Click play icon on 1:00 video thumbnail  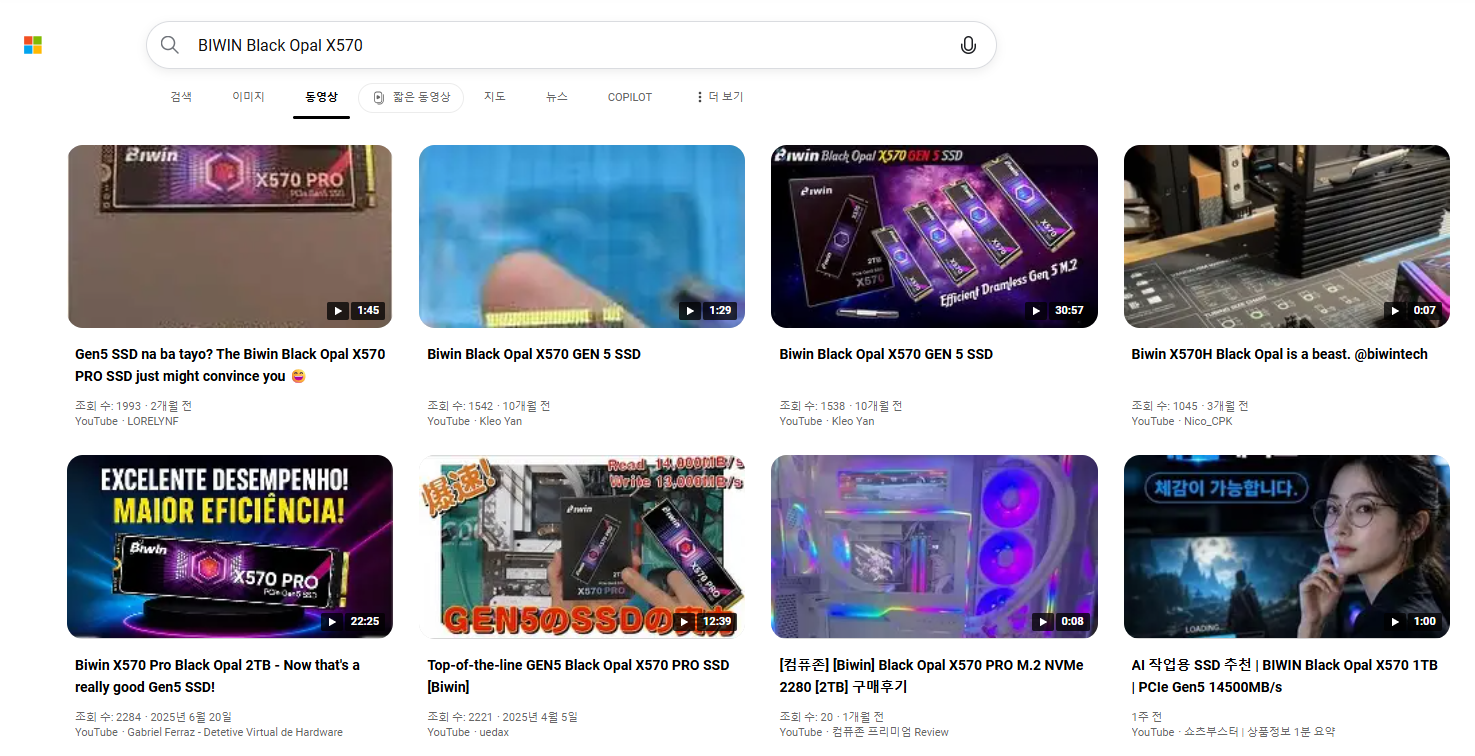1395,622
